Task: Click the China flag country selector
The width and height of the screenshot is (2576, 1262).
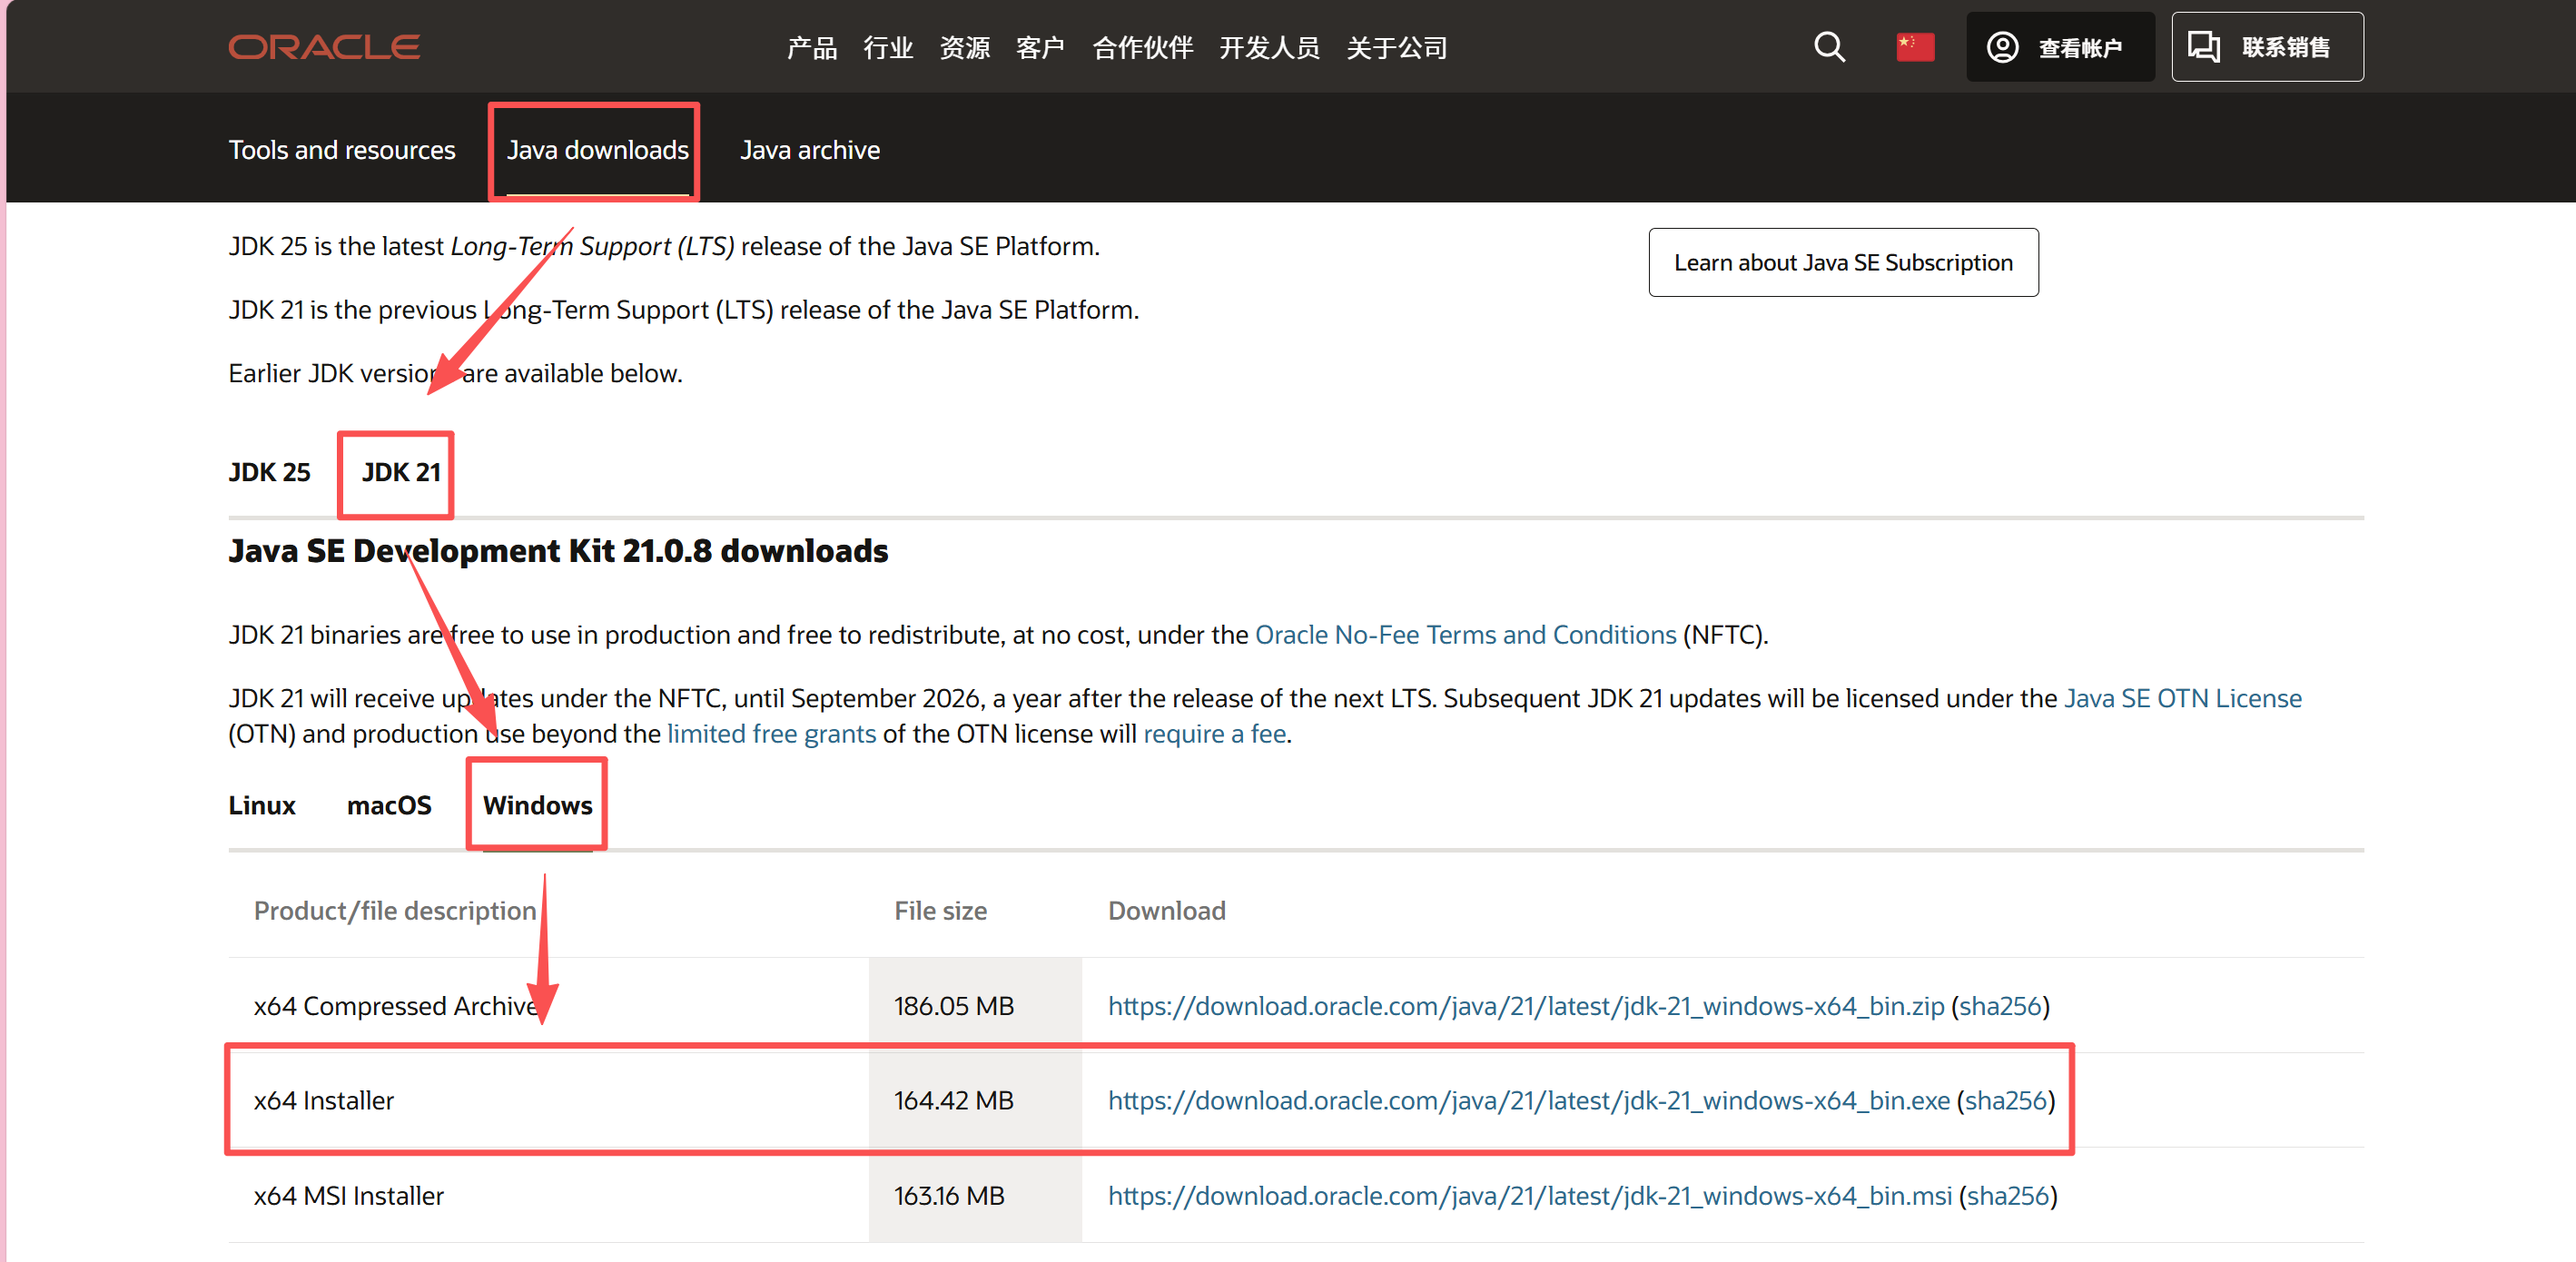Action: point(1914,47)
